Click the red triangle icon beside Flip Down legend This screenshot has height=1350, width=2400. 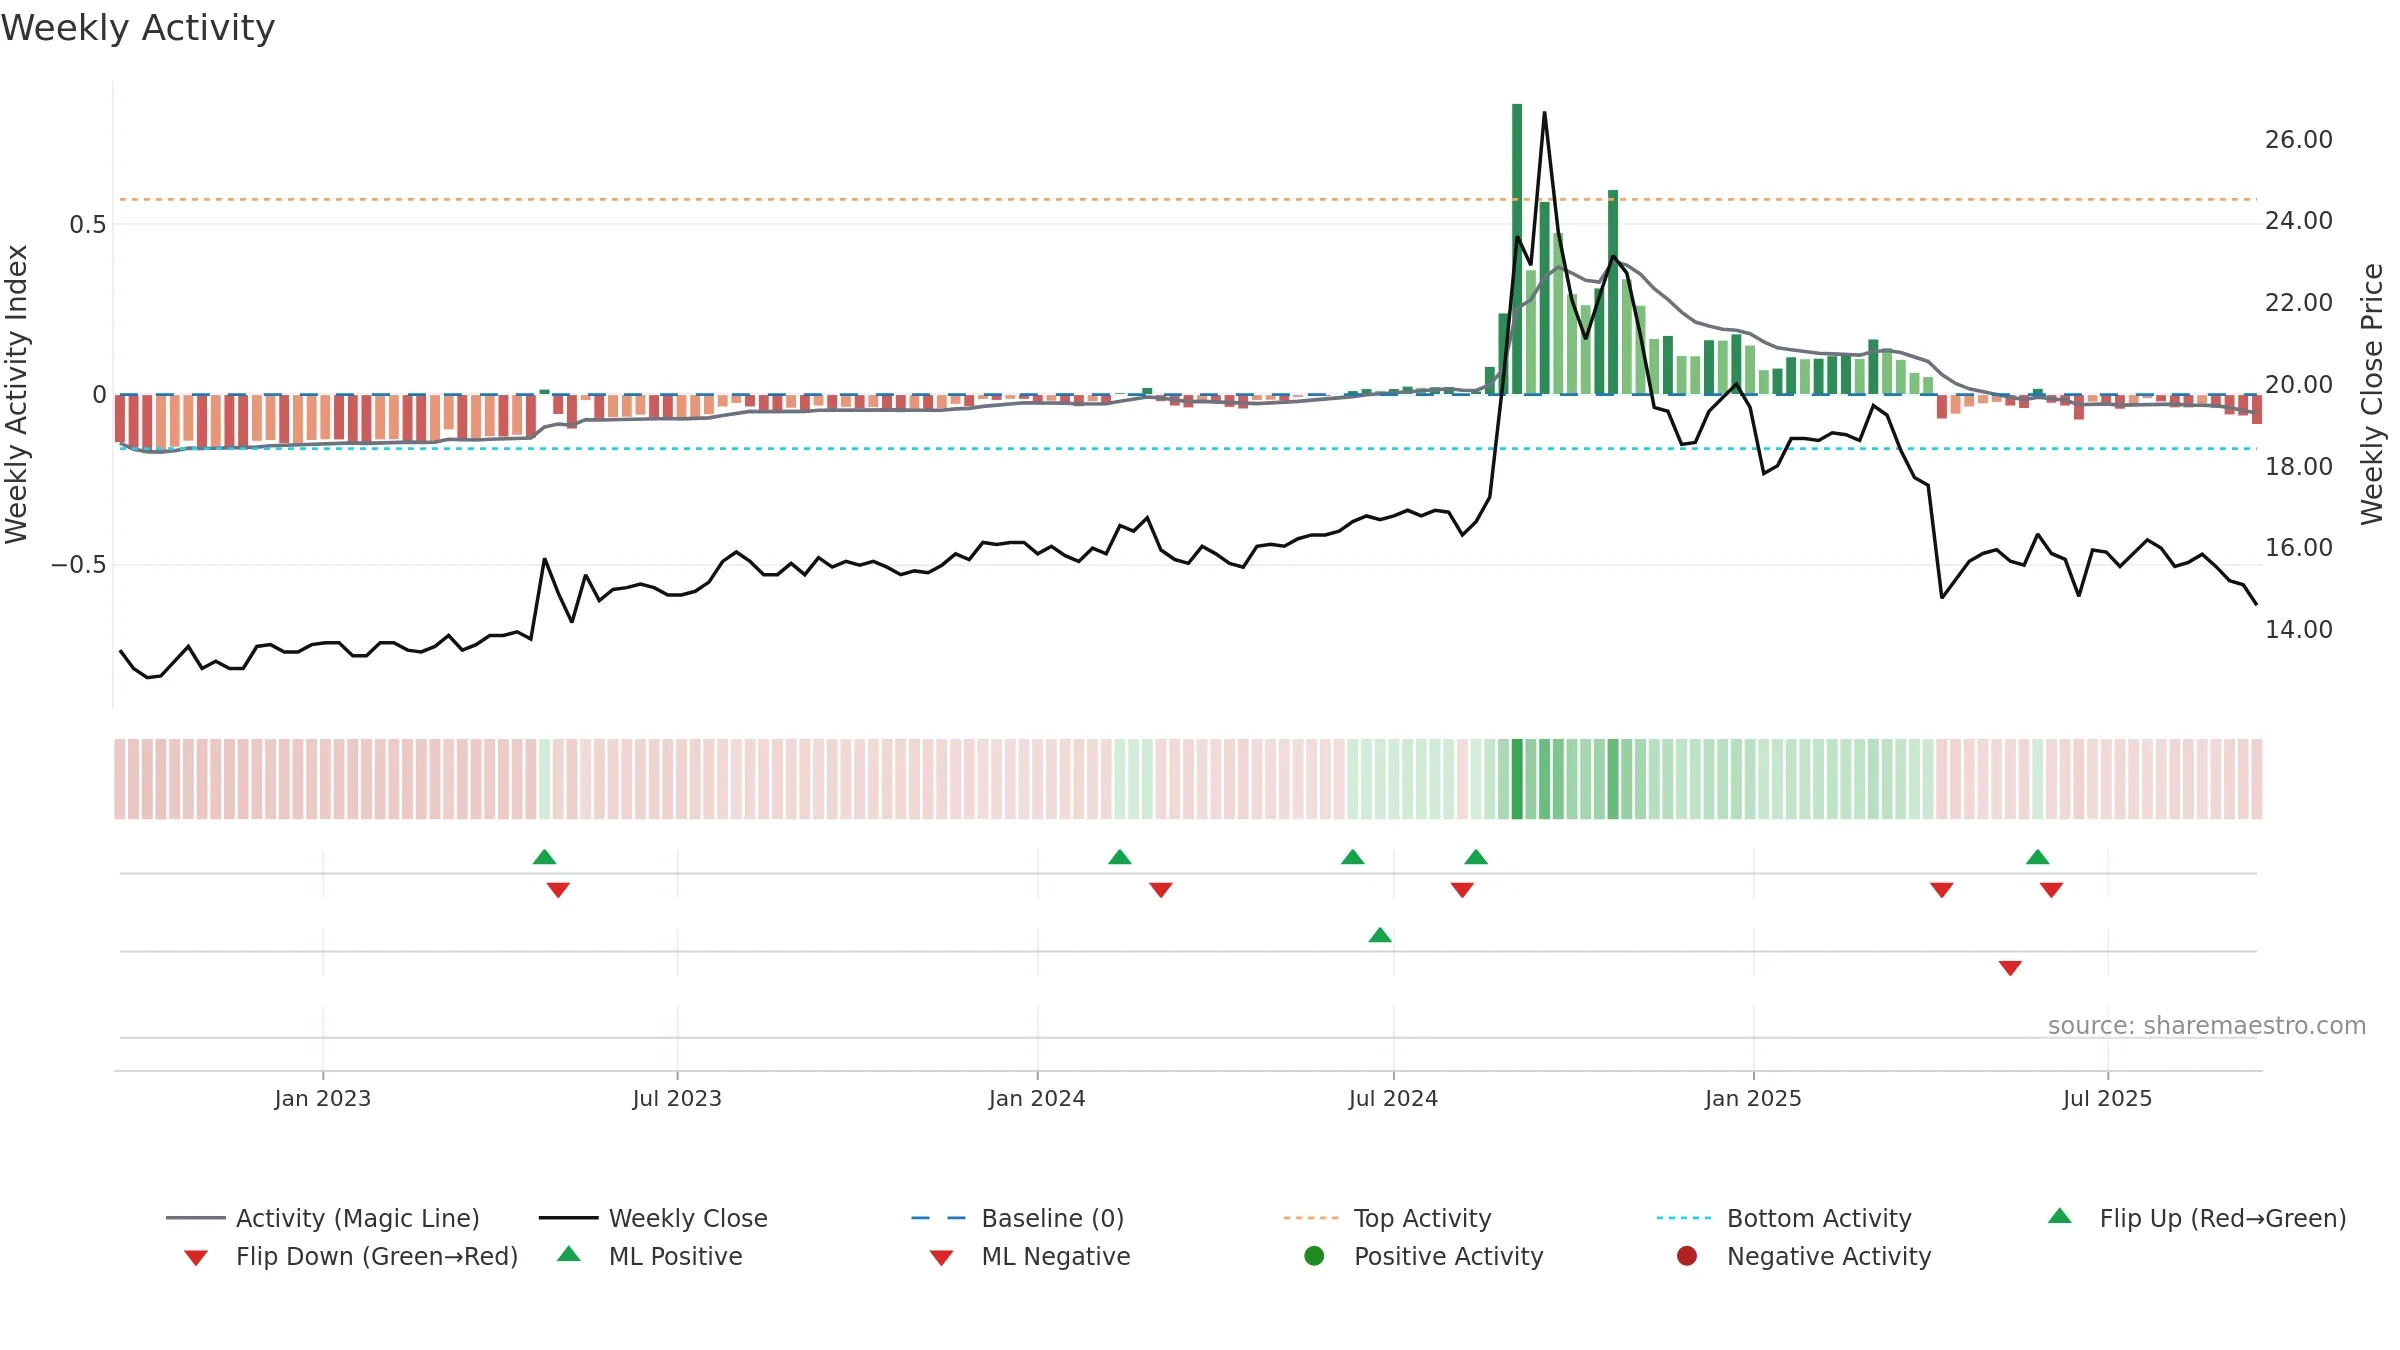196,1258
